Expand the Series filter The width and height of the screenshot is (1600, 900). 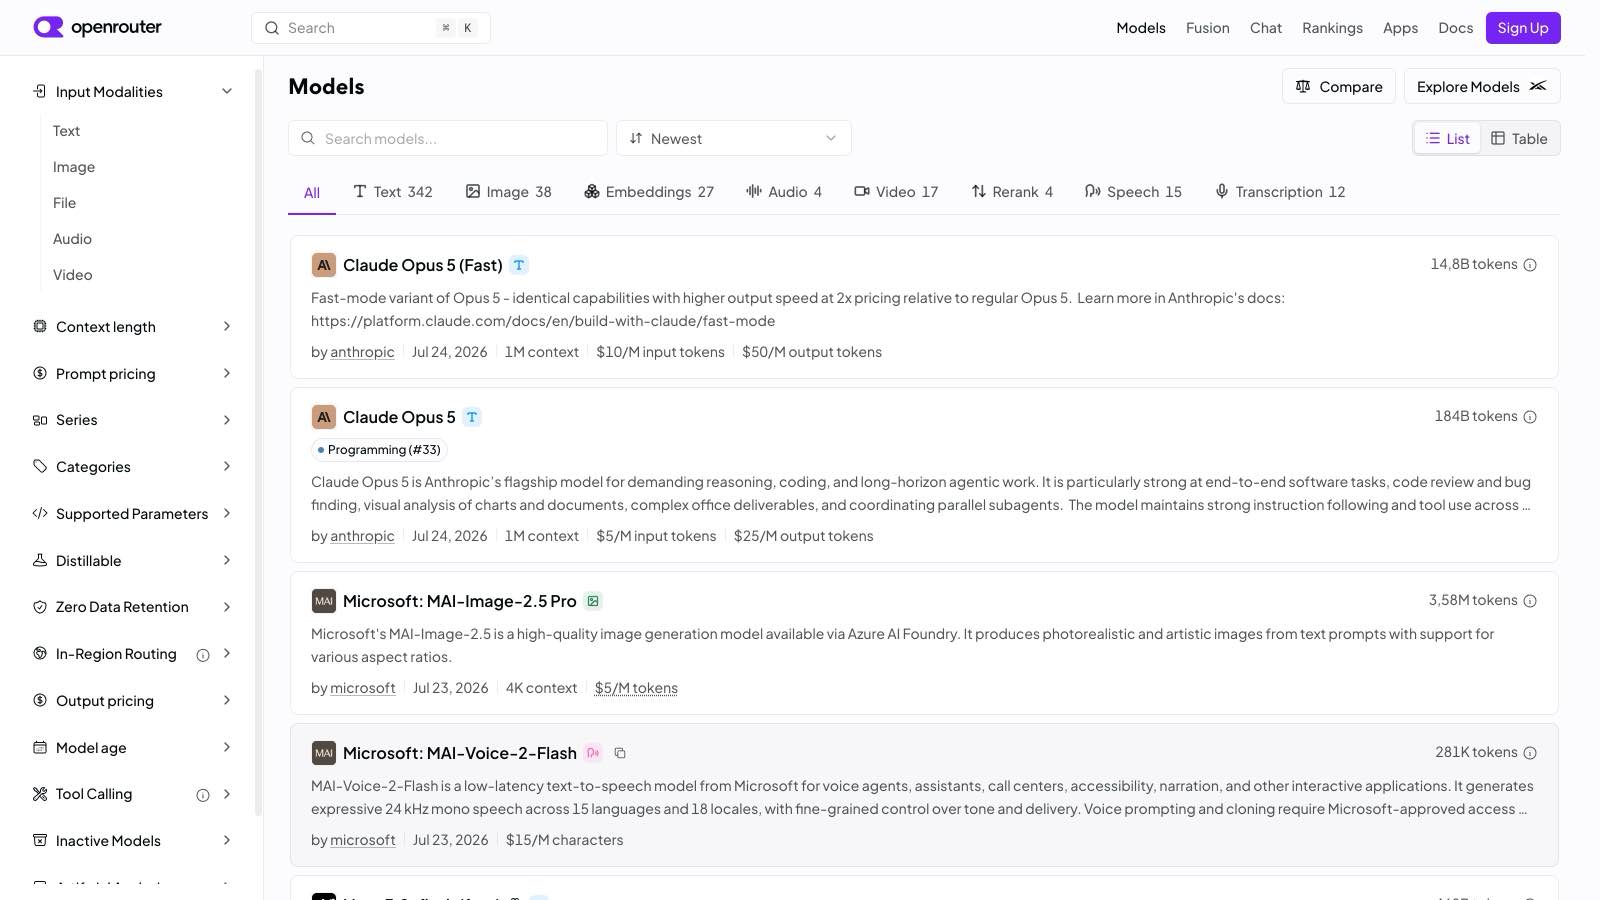pyautogui.click(x=227, y=420)
